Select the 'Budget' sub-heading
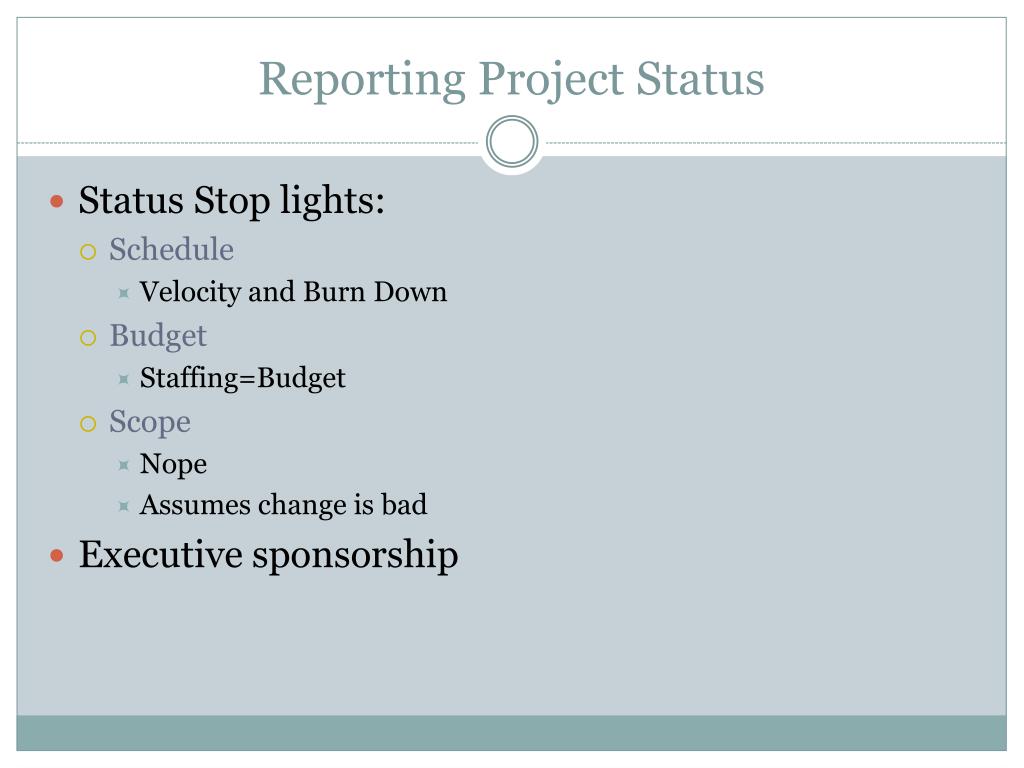1024x768 pixels. tap(158, 336)
